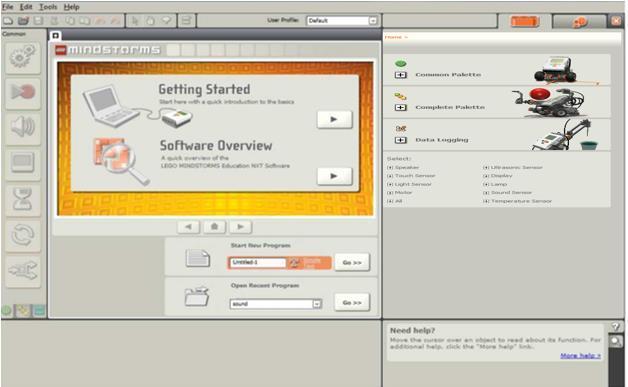Toggle the All checkbox
This screenshot has height=387, width=628.
tap(390, 201)
